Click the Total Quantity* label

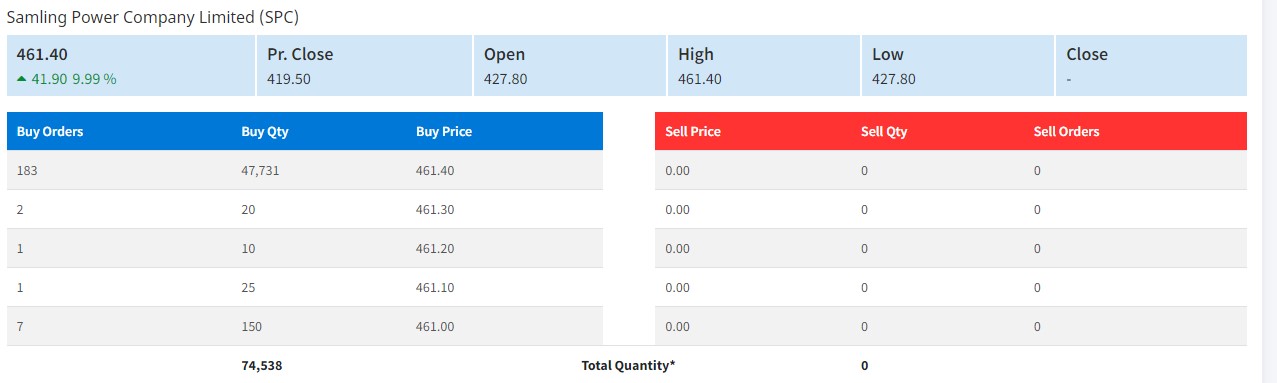click(628, 365)
